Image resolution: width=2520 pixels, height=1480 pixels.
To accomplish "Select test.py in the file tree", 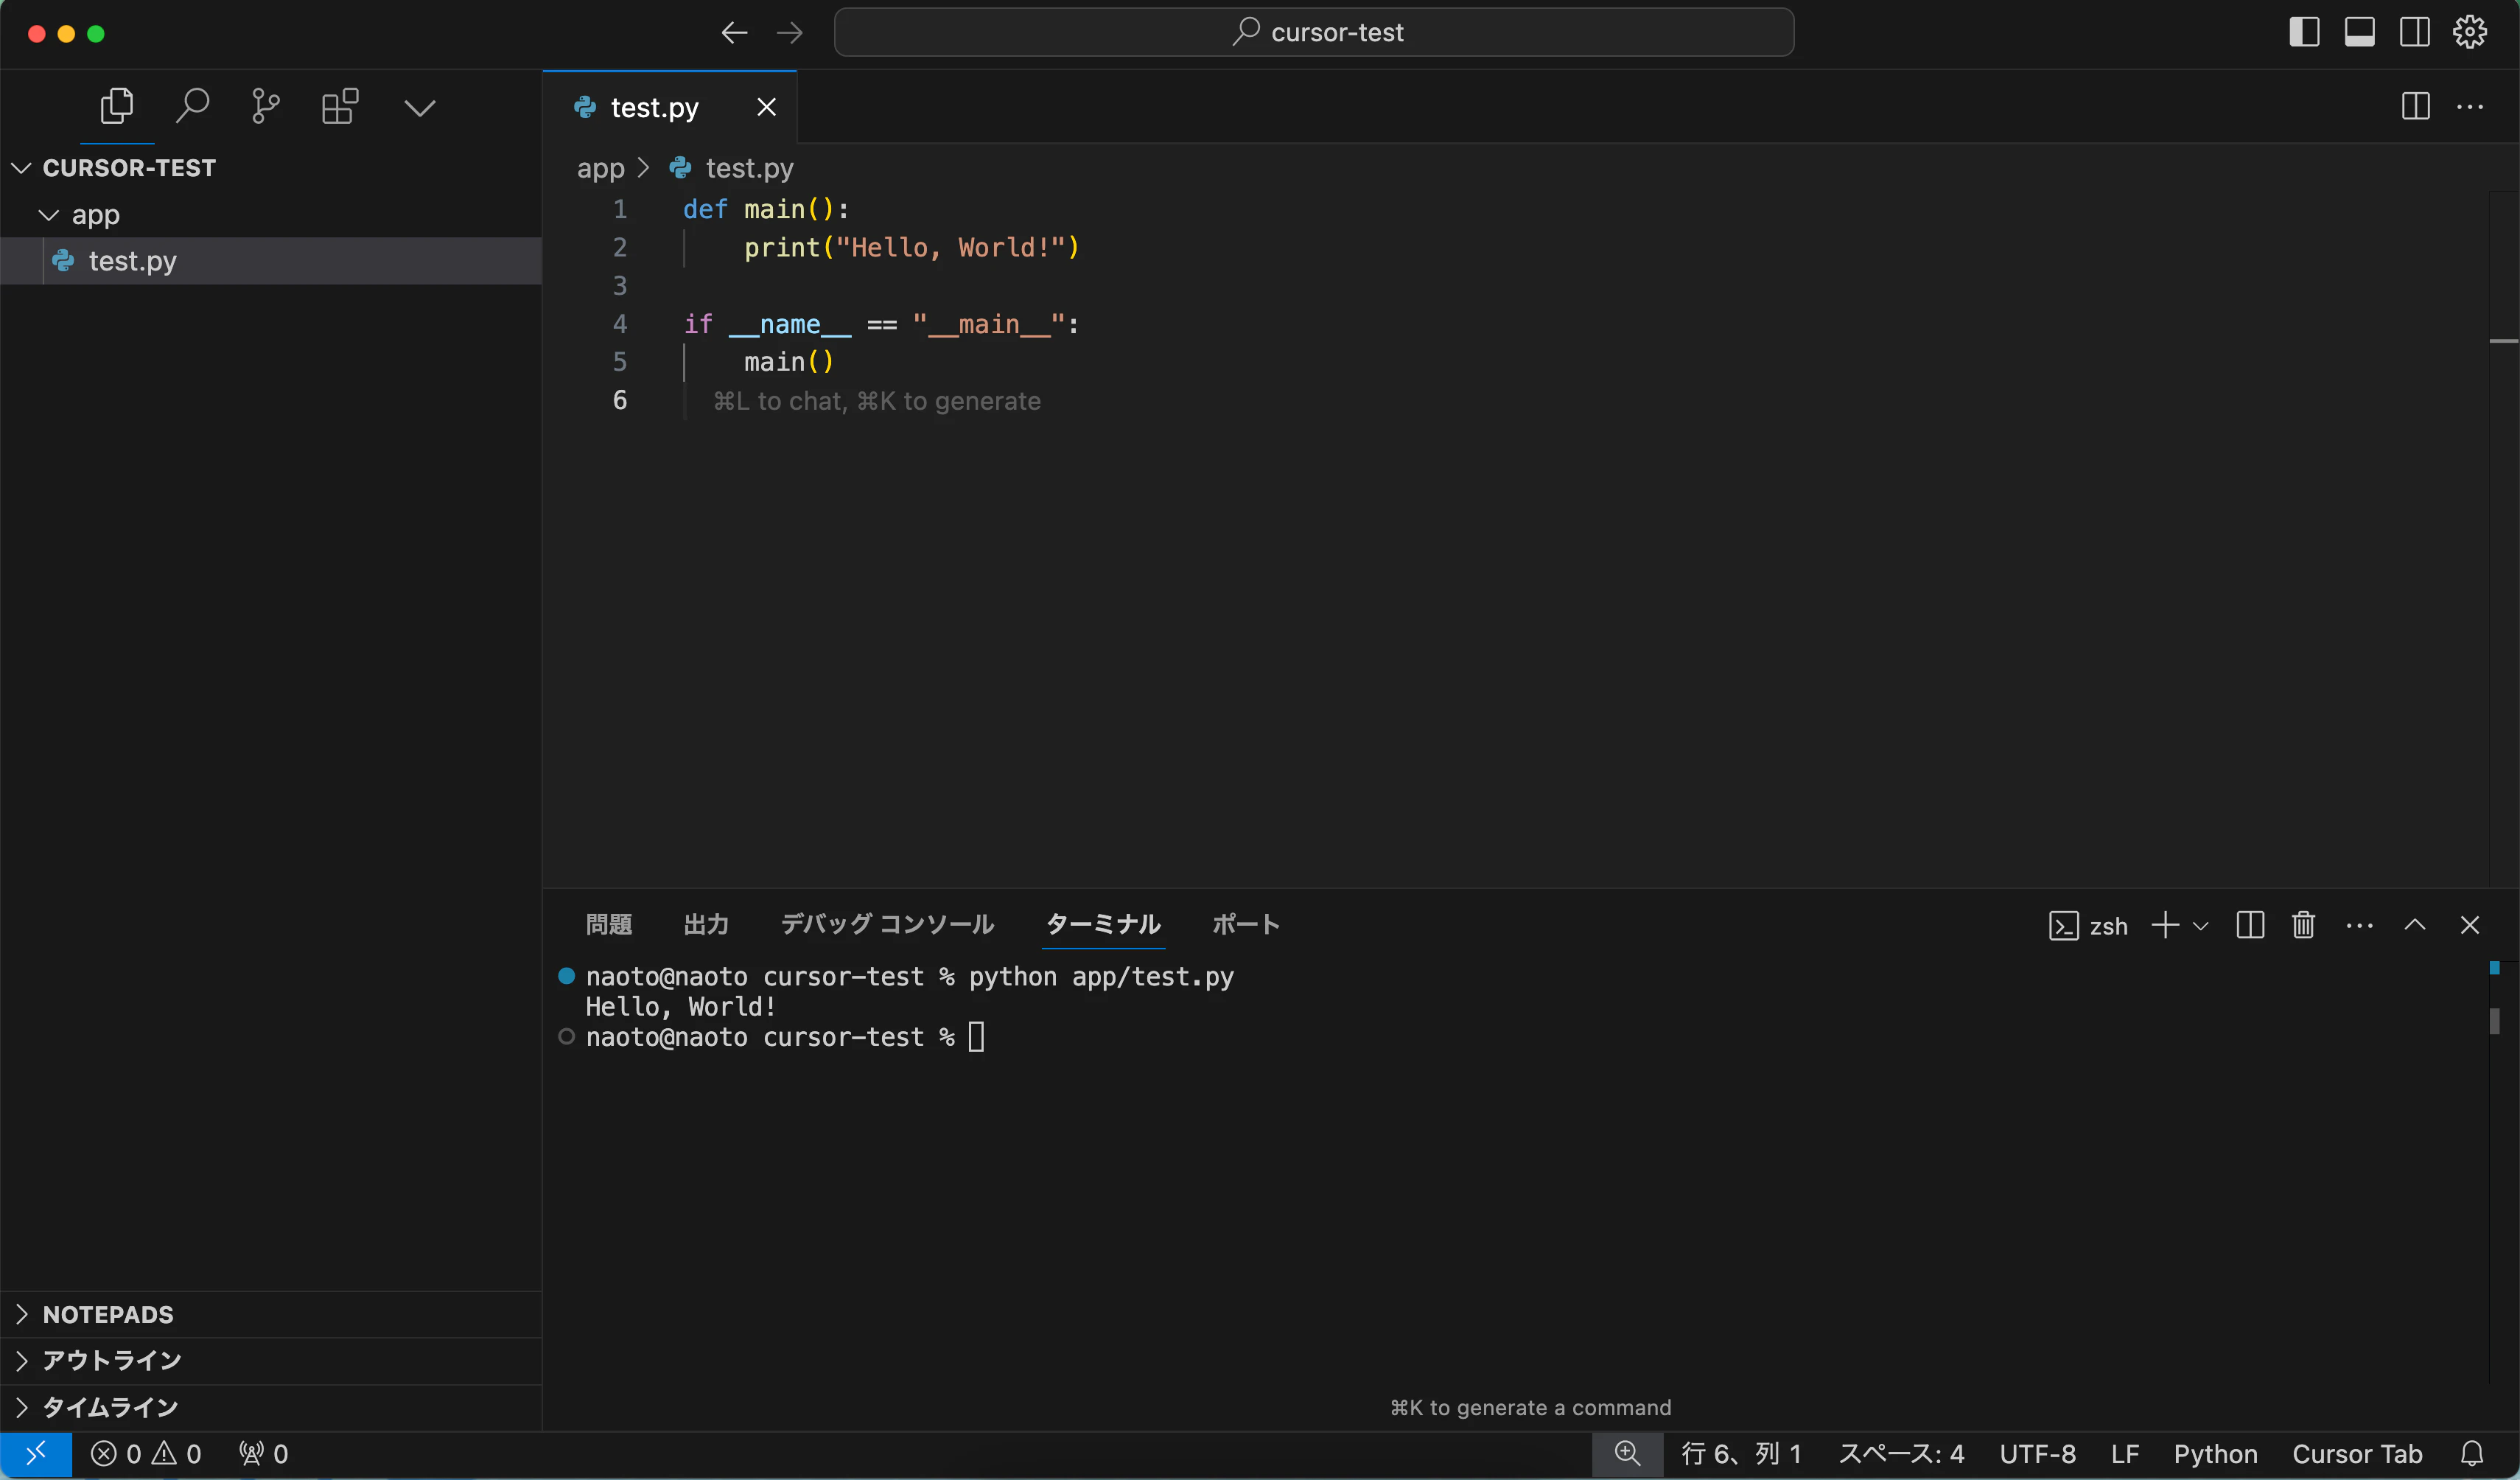I will coord(271,261).
